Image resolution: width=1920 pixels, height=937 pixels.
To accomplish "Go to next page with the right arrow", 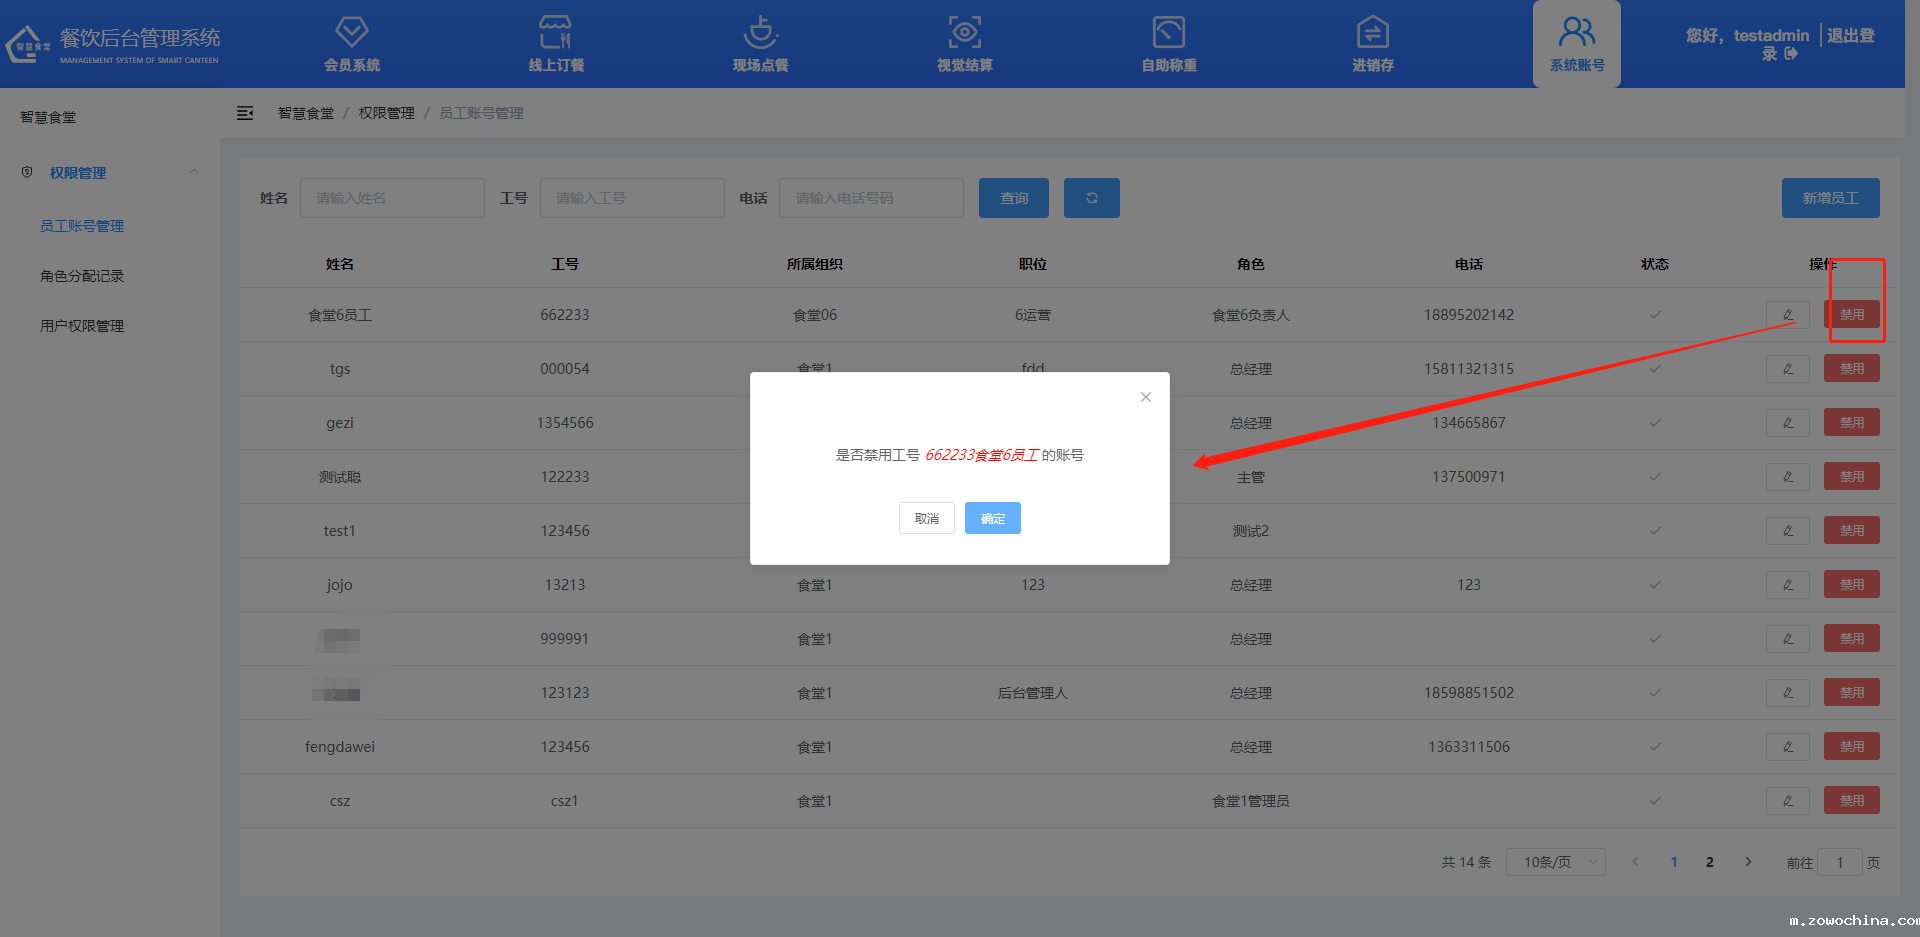I will pos(1748,861).
